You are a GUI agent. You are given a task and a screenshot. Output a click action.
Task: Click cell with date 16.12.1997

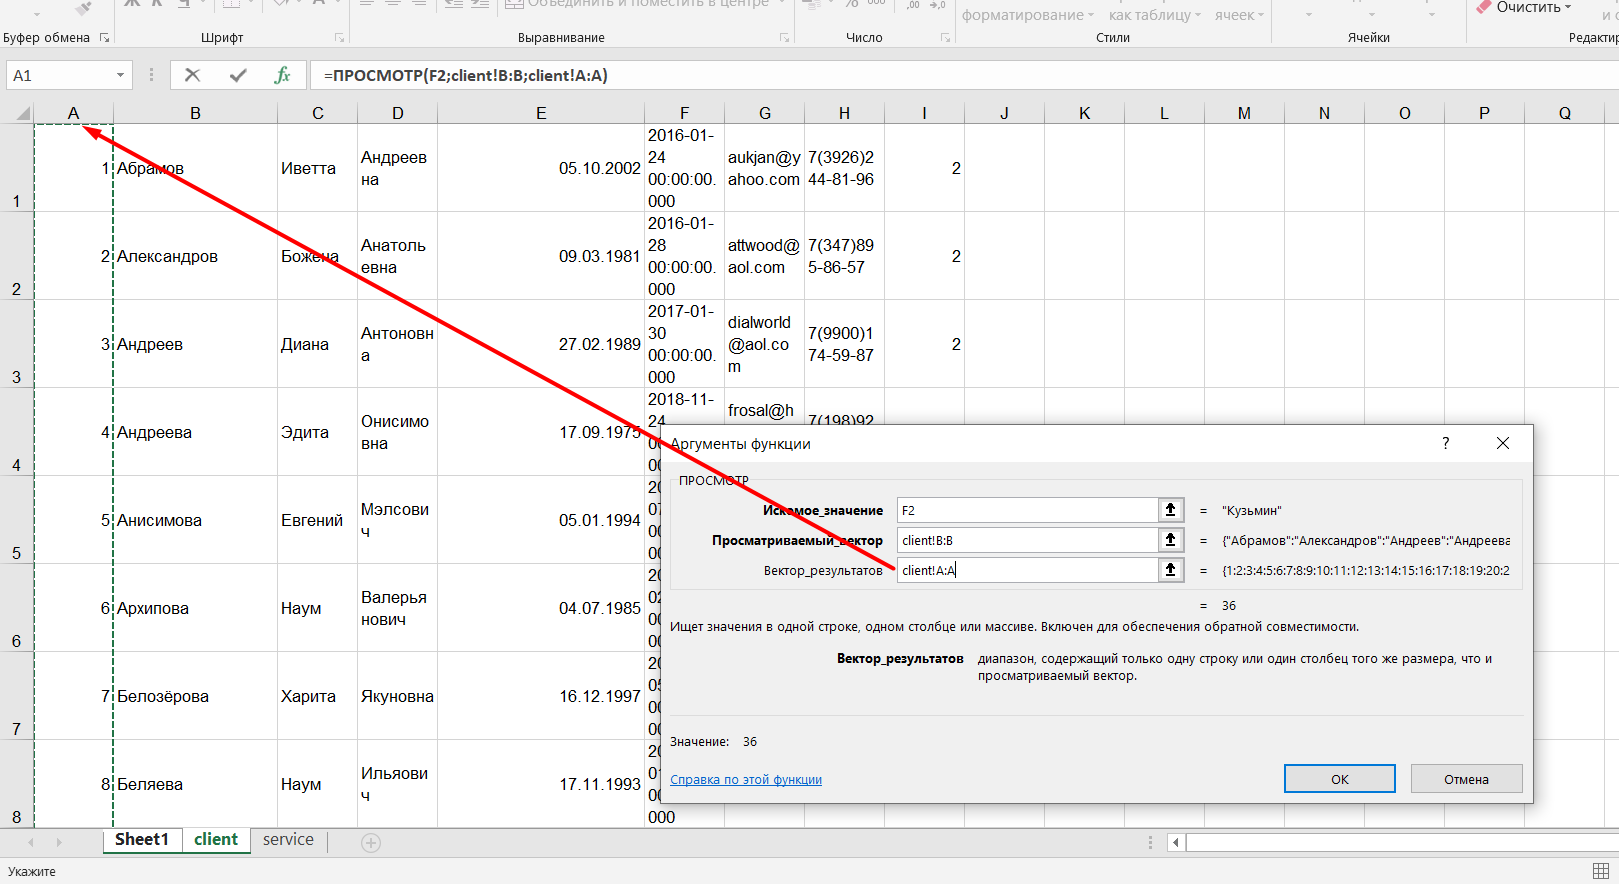point(541,696)
